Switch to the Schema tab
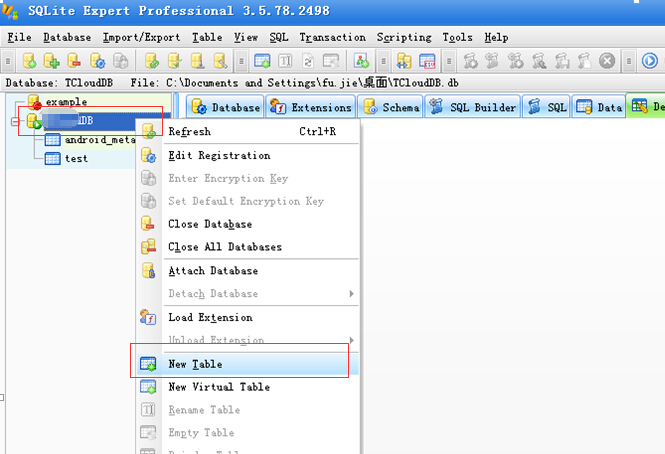Image resolution: width=665 pixels, height=454 pixels. click(391, 107)
